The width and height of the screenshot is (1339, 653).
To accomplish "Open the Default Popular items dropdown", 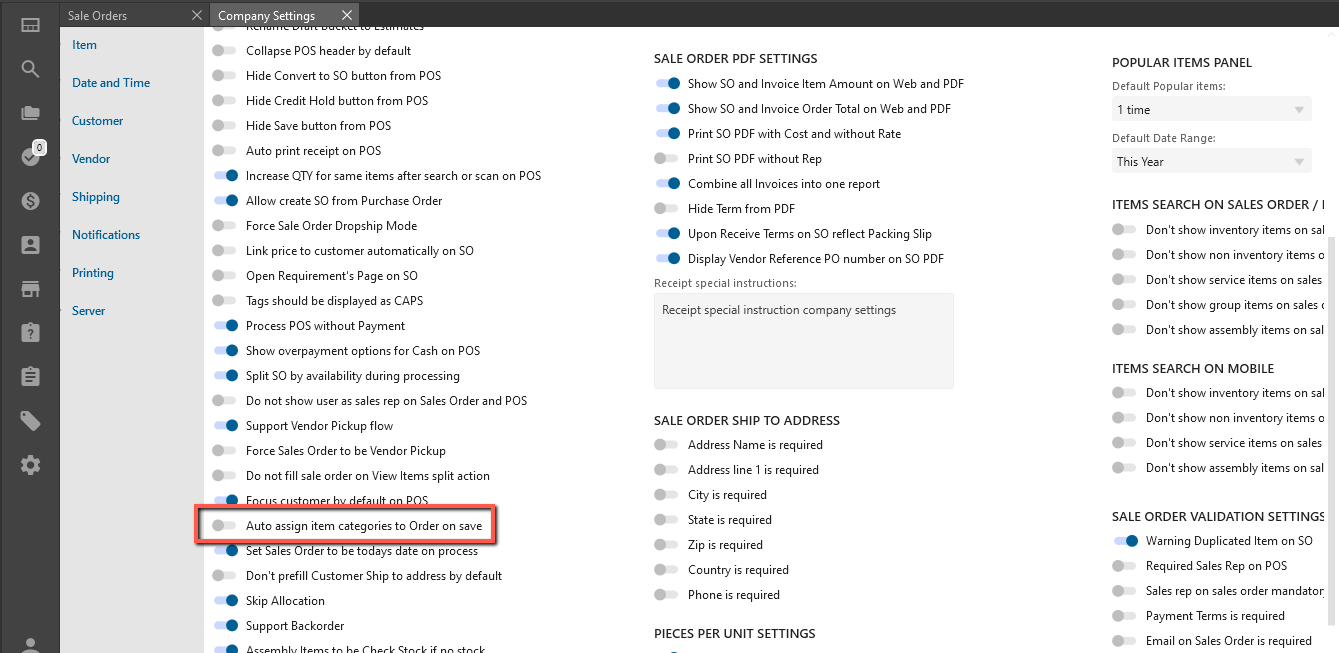I will click(1211, 109).
